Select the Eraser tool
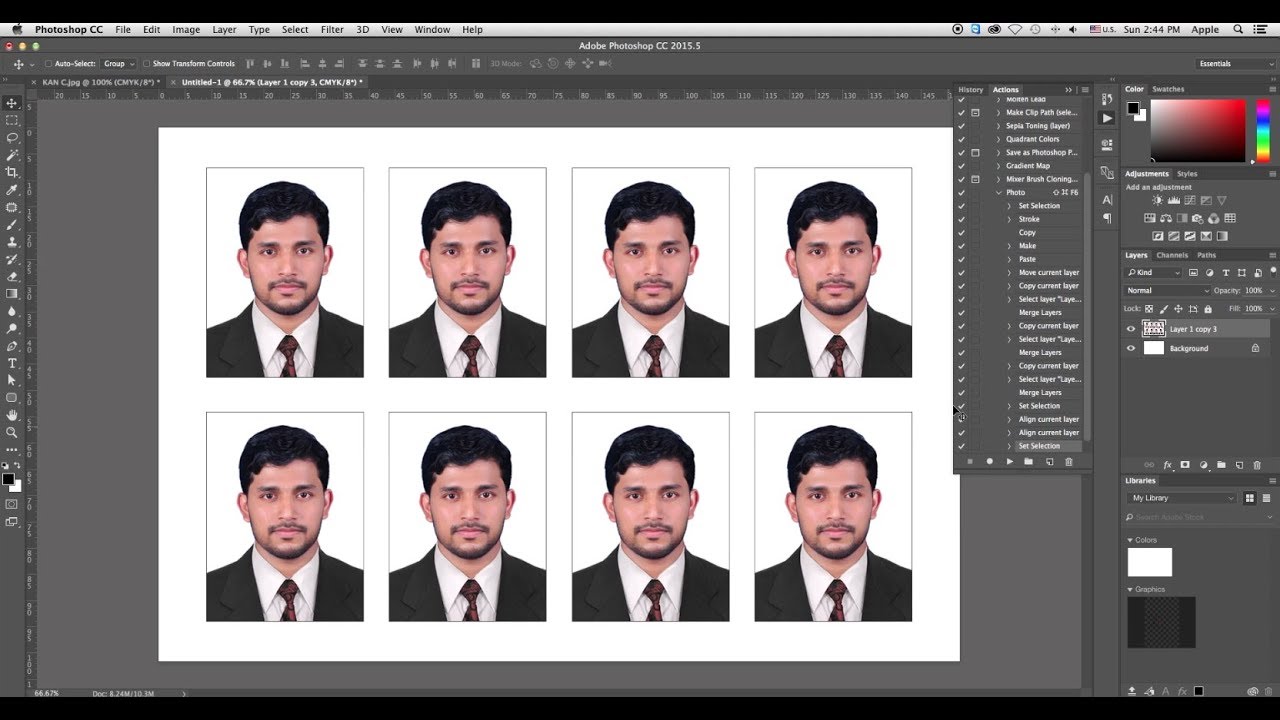 12,276
